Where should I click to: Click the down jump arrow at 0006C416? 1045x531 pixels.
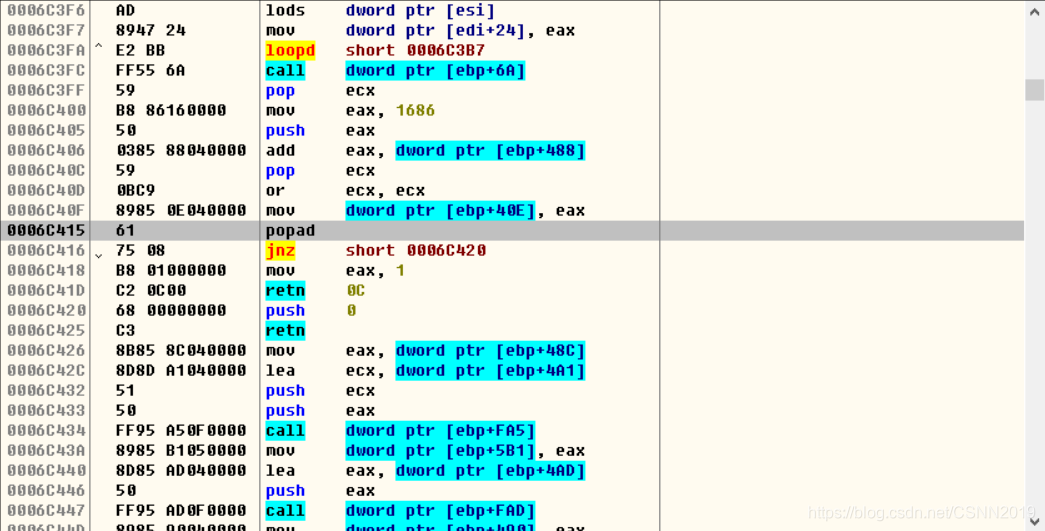99,255
